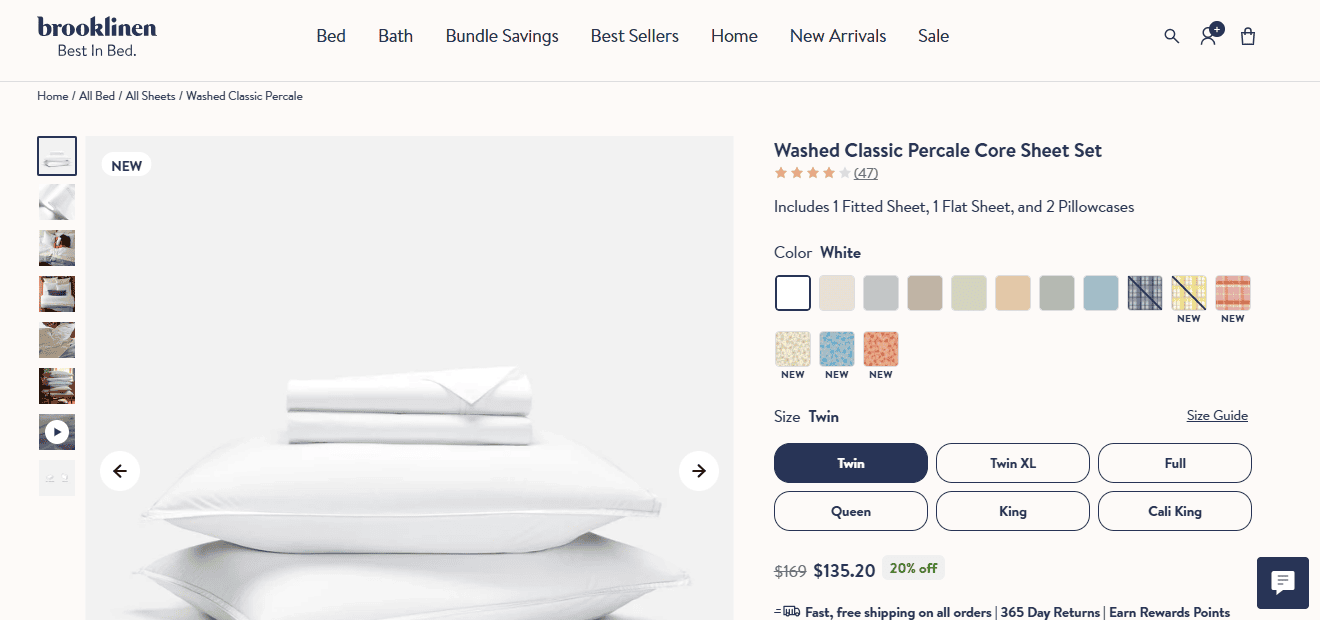Screen dimensions: 1320x620
Task: Open the Bed menu
Action: coord(331,36)
